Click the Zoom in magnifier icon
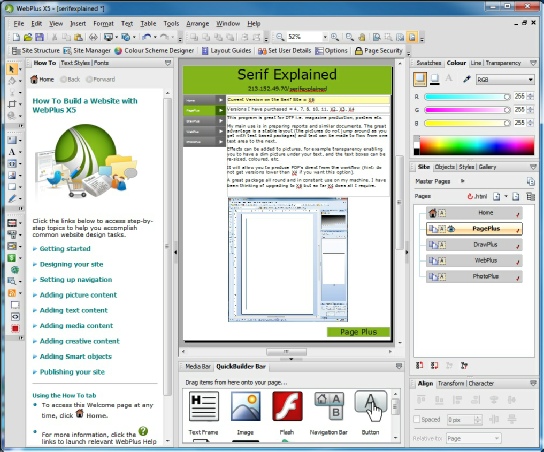 pos(335,37)
